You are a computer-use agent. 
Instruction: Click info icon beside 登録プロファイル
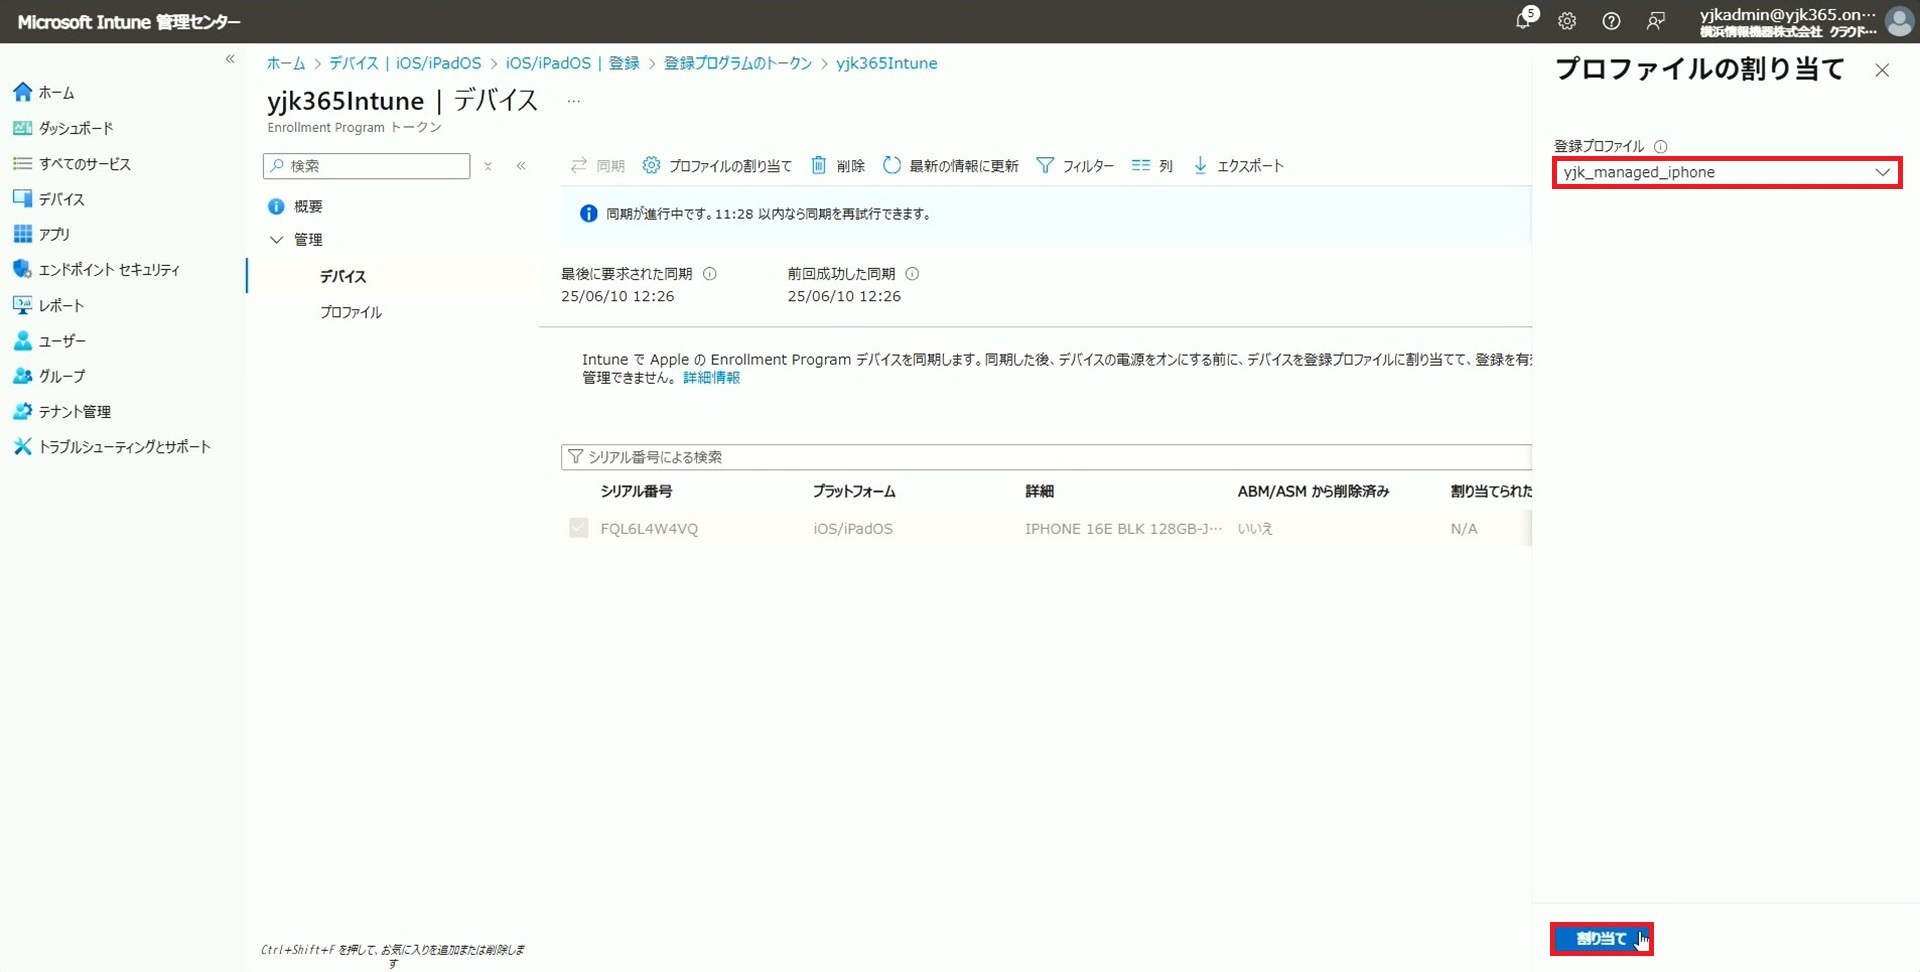click(x=1661, y=146)
